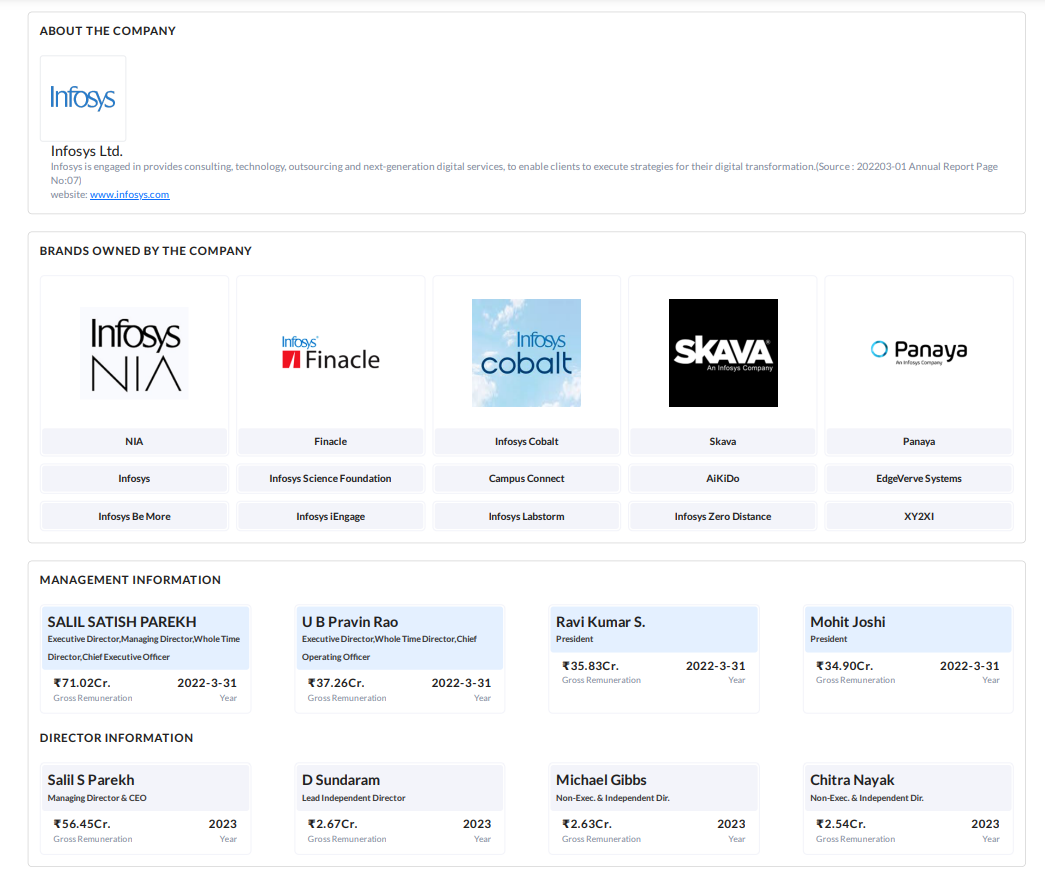
Task: Open the www.infosys.com website link
Action: 129,195
